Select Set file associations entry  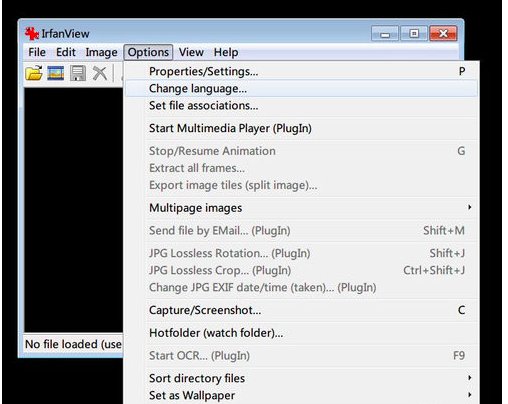coord(302,106)
